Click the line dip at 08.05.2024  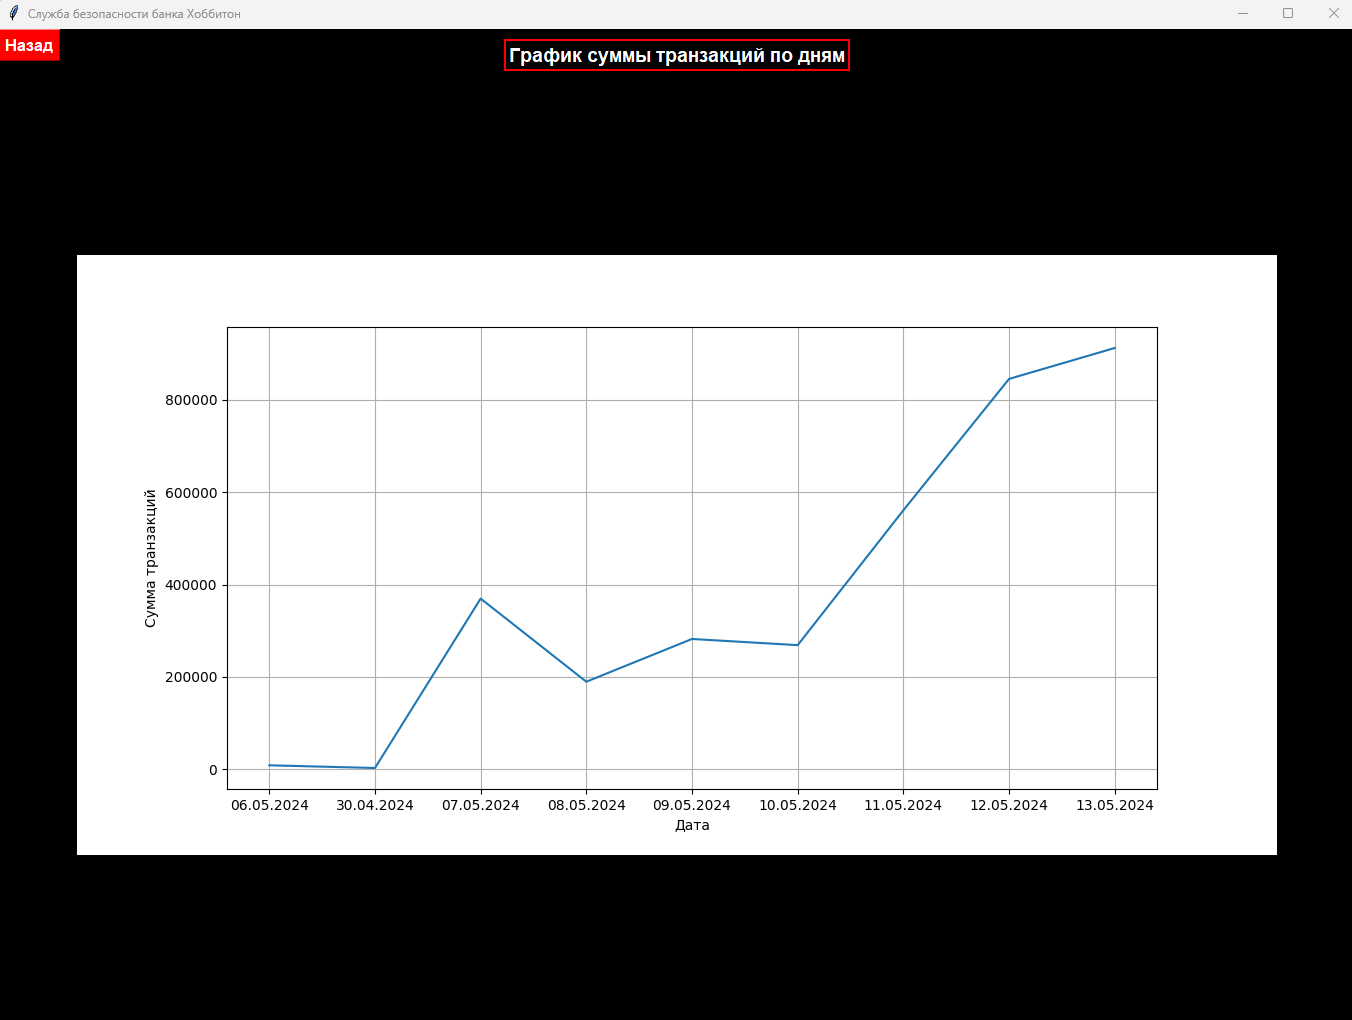pos(587,682)
